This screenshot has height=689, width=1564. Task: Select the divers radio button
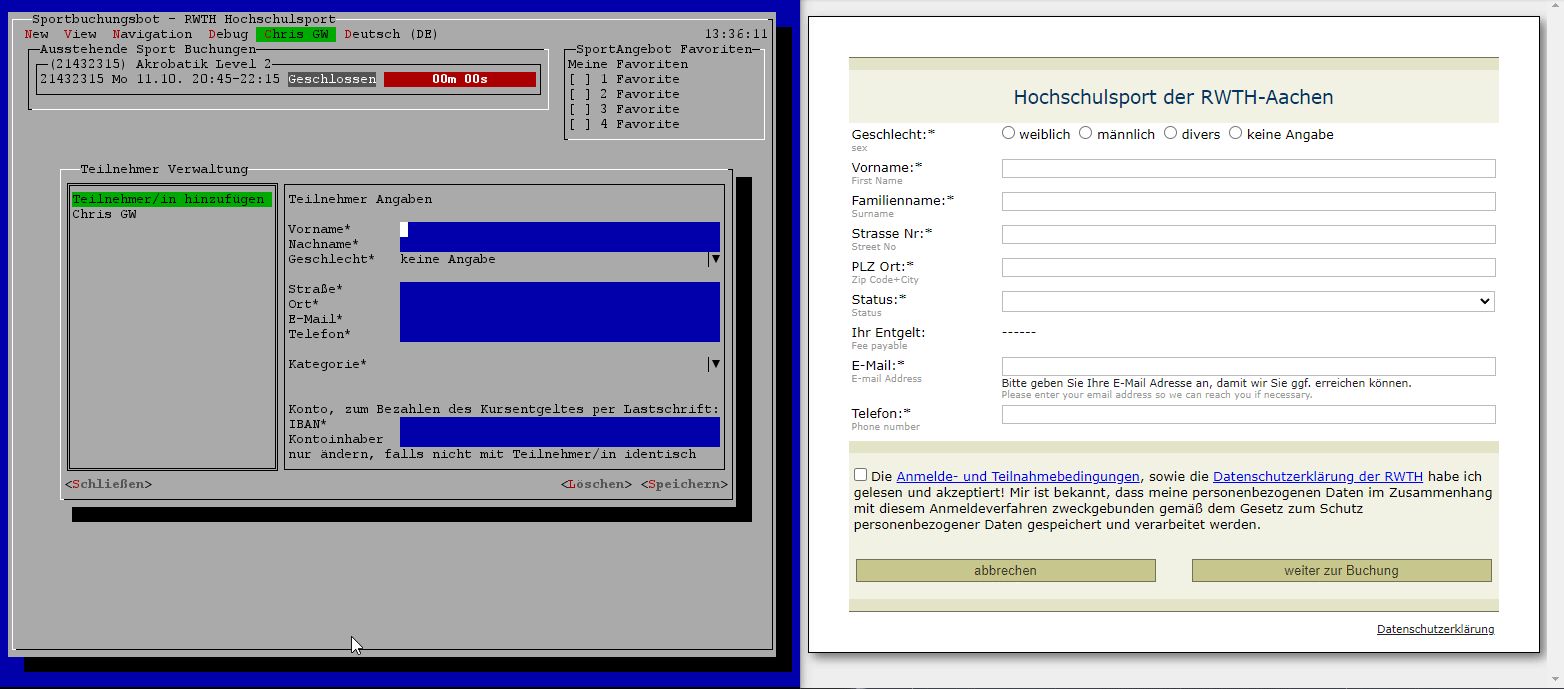pos(1170,133)
